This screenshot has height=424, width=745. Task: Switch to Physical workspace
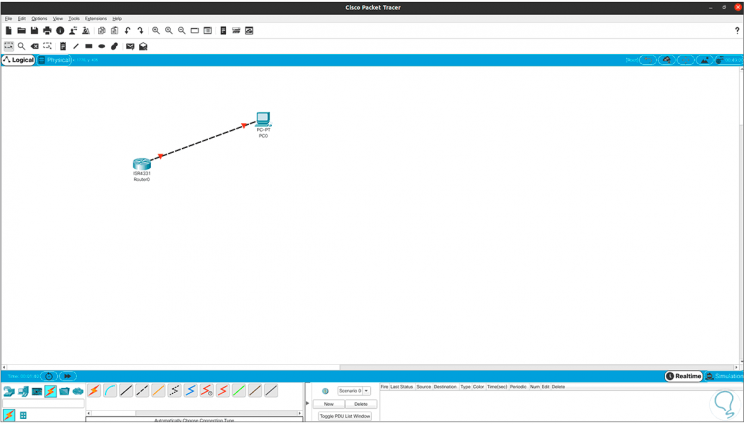pyautogui.click(x=54, y=60)
